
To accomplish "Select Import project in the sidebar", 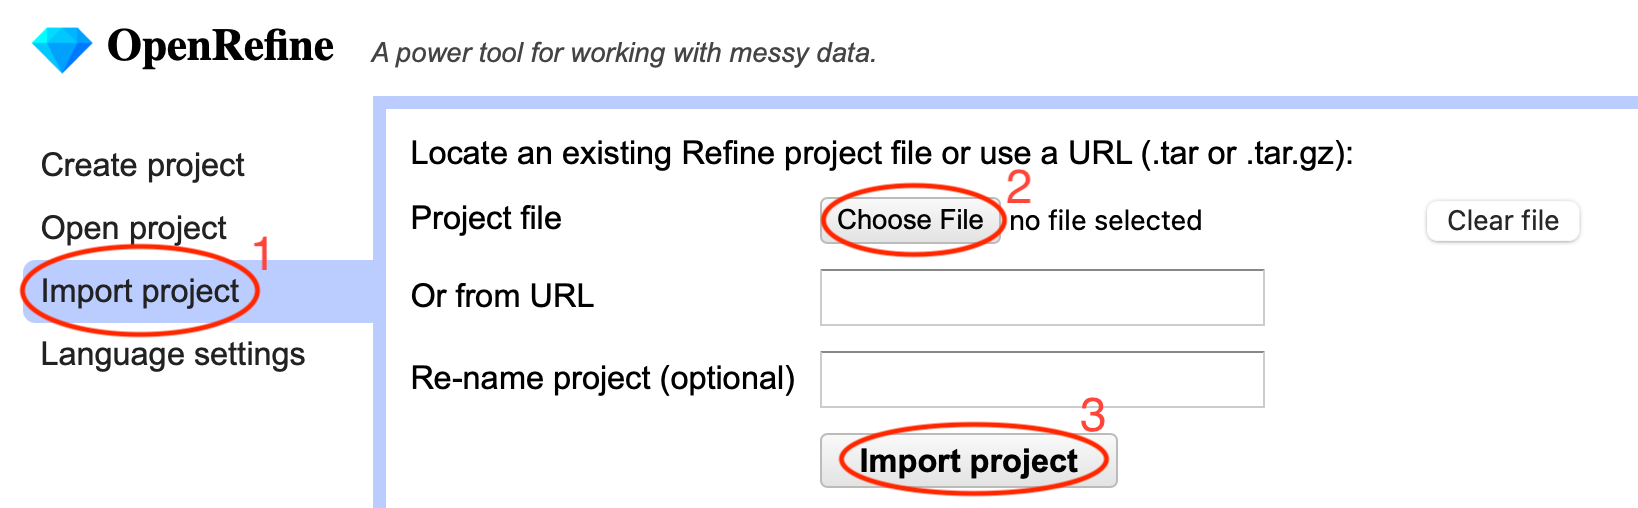I will click(140, 291).
